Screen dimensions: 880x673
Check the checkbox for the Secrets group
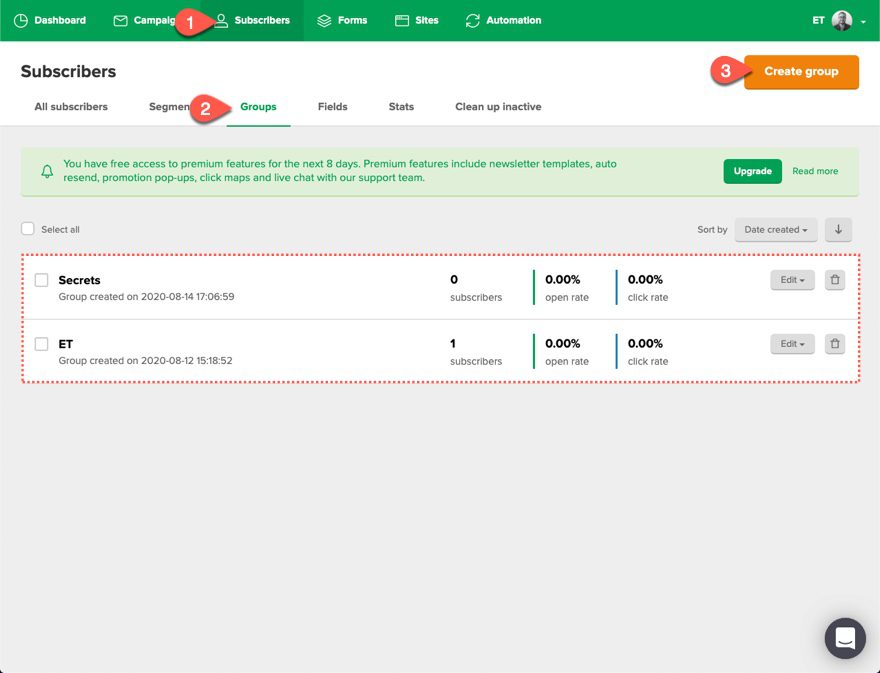point(41,280)
